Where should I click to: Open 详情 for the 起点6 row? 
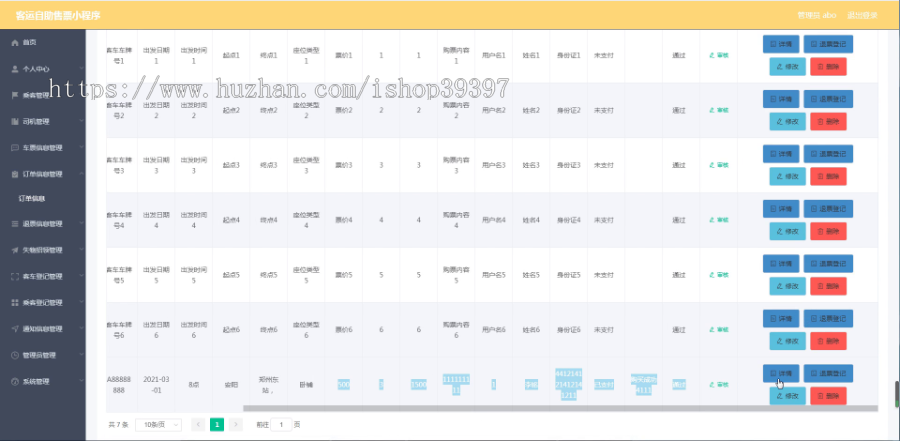point(781,318)
